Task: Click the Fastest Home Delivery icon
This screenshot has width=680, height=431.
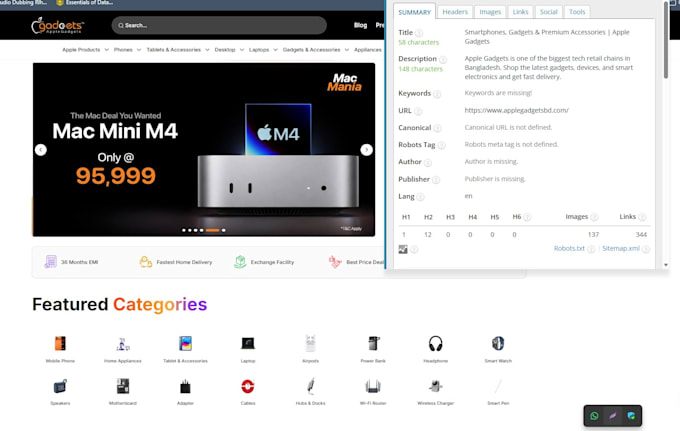Action: pyautogui.click(x=146, y=262)
